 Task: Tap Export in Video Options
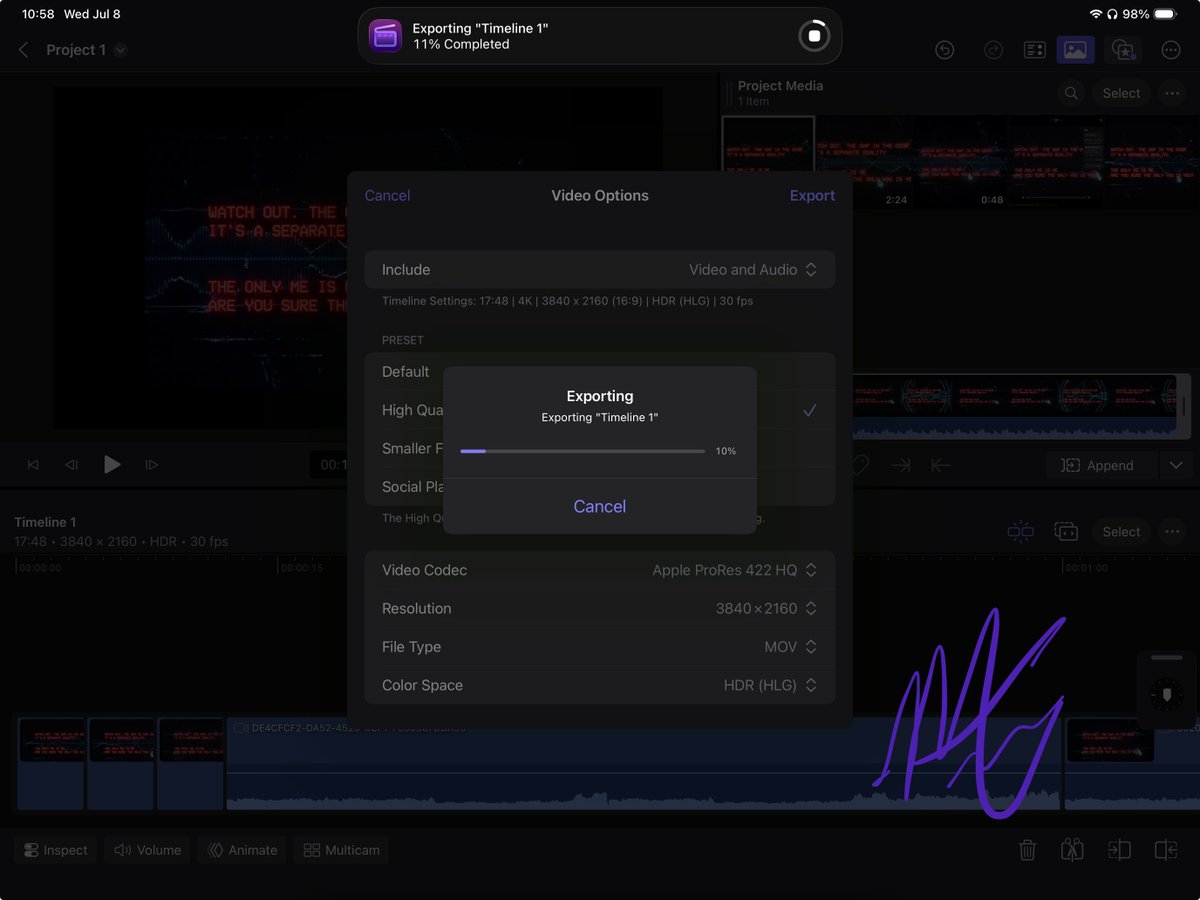tap(812, 195)
